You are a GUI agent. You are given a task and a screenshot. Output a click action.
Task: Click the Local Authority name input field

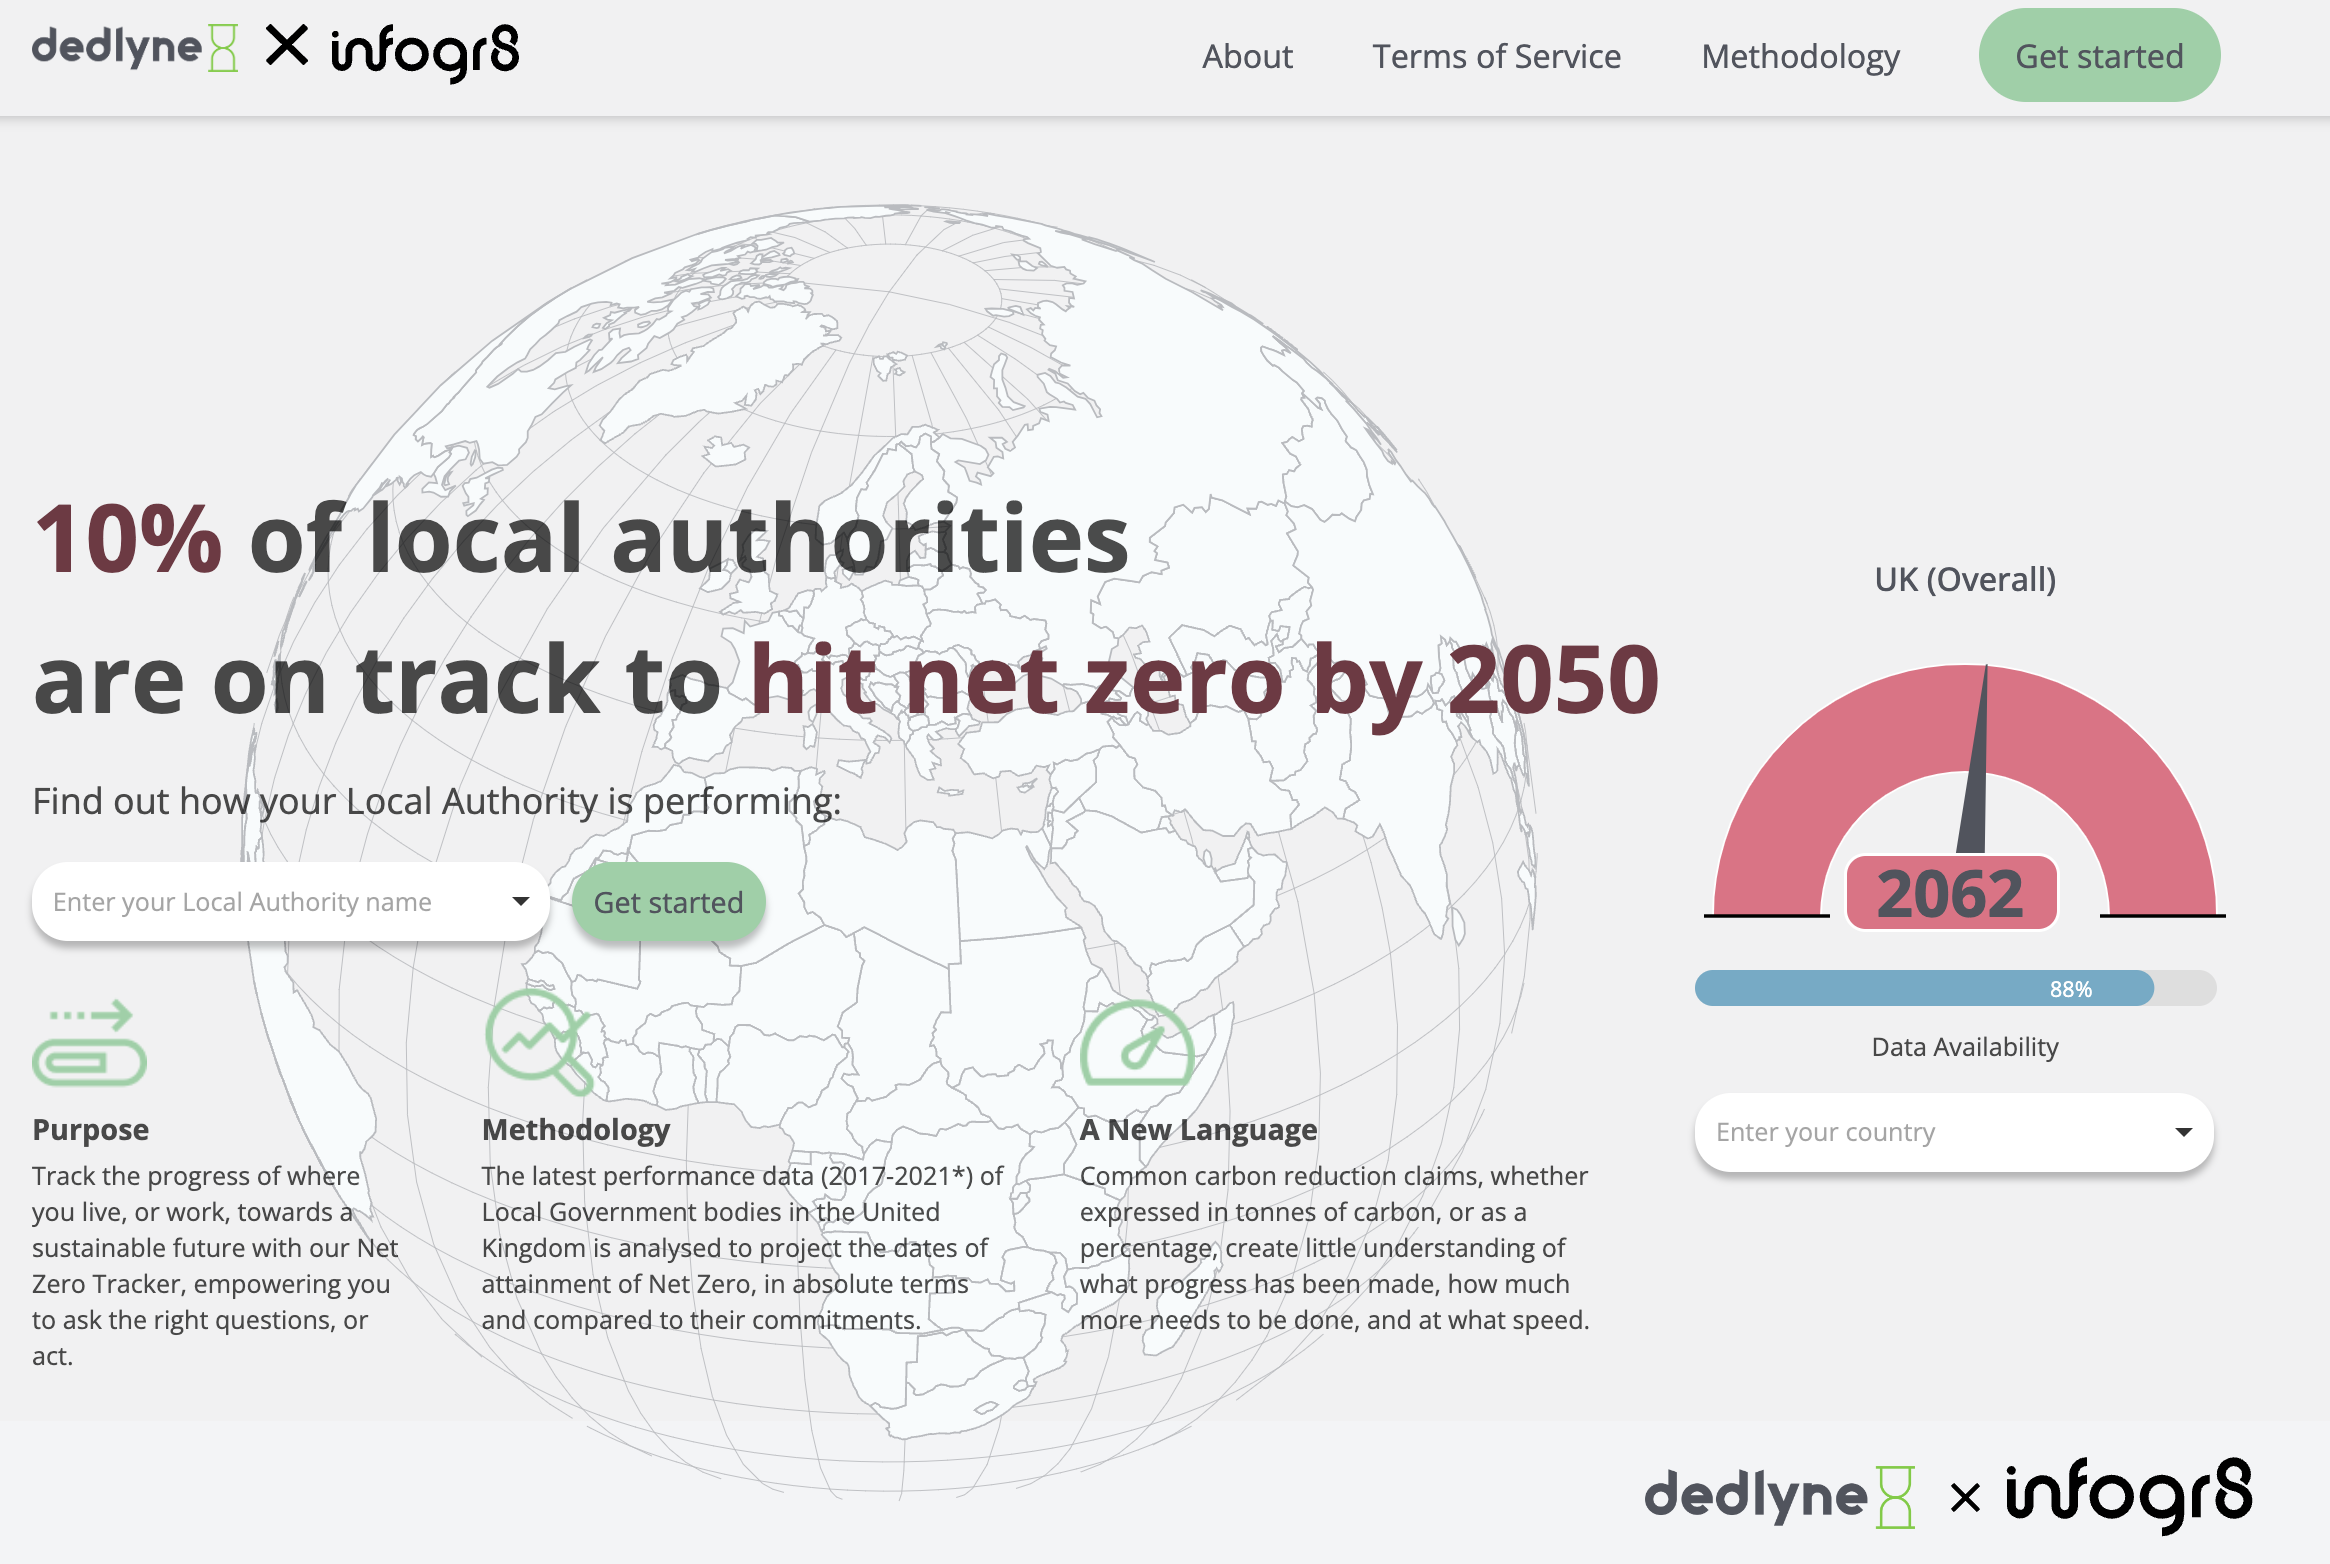[270, 902]
